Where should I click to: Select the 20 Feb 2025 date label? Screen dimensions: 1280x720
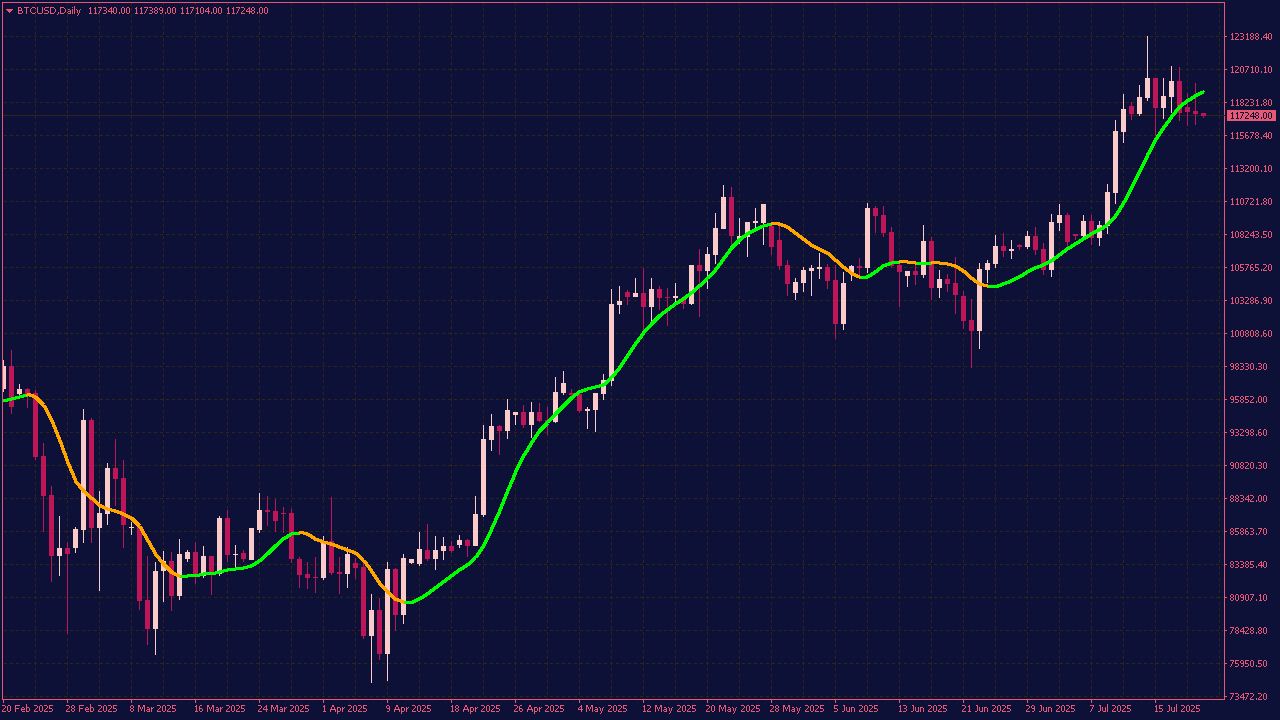(28, 709)
